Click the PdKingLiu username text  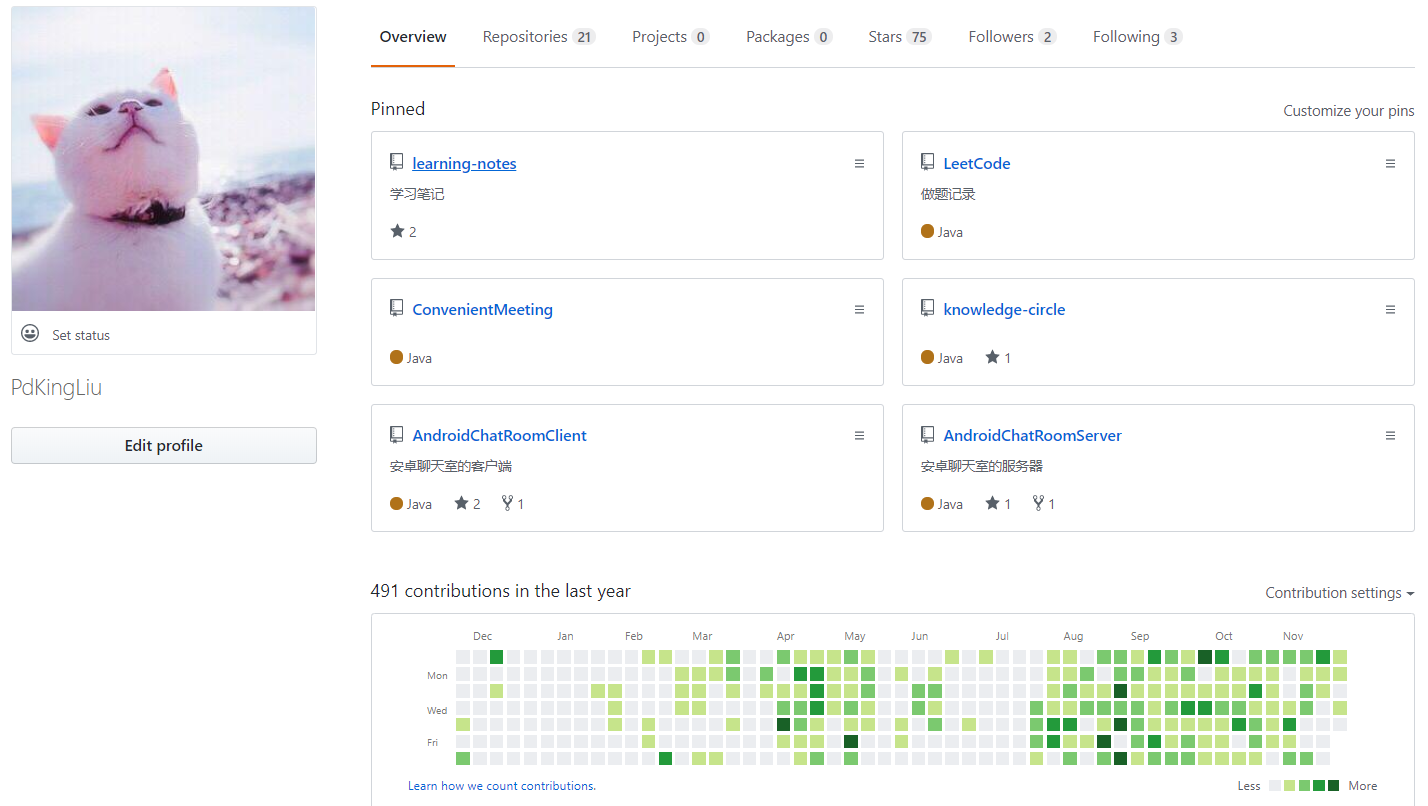coord(57,388)
